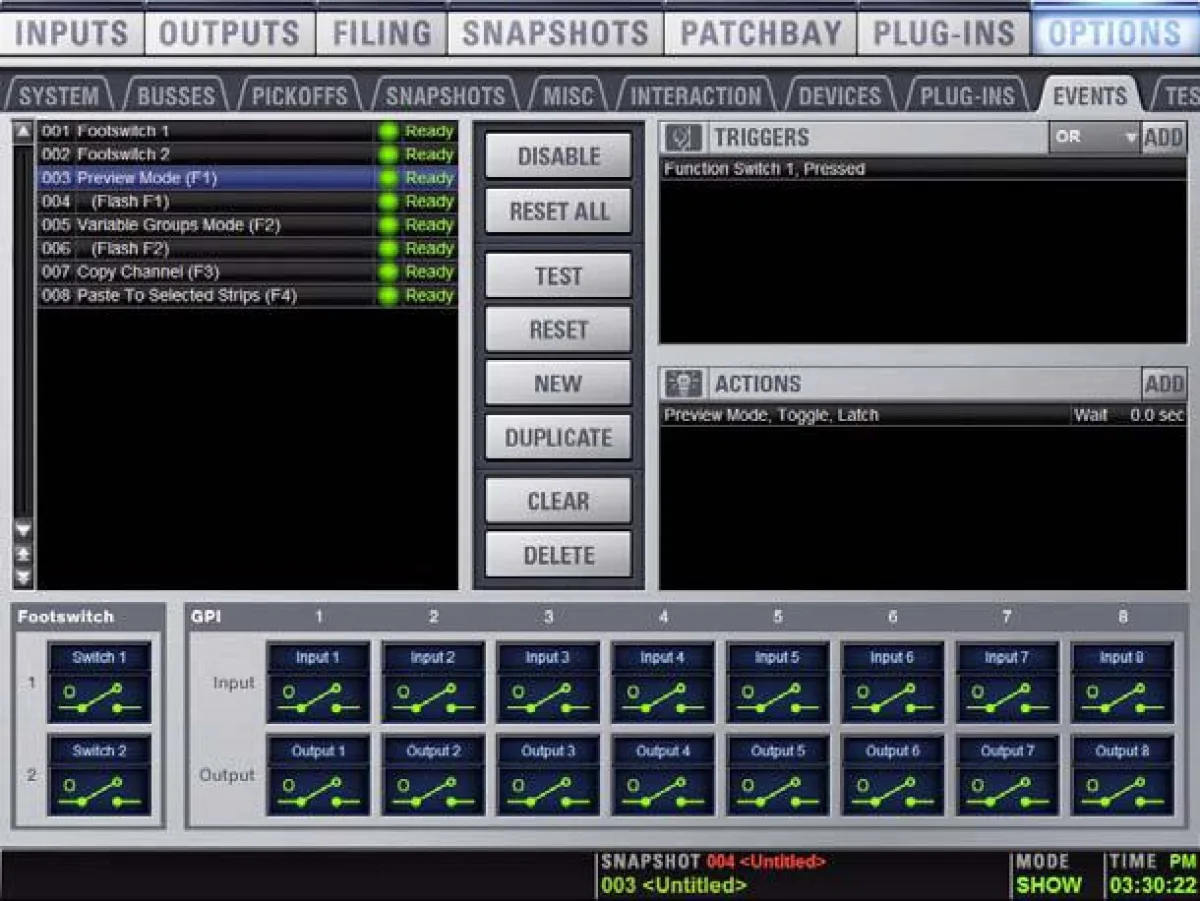Create an event with the NEW button
The image size is (1200, 901).
[x=558, y=384]
